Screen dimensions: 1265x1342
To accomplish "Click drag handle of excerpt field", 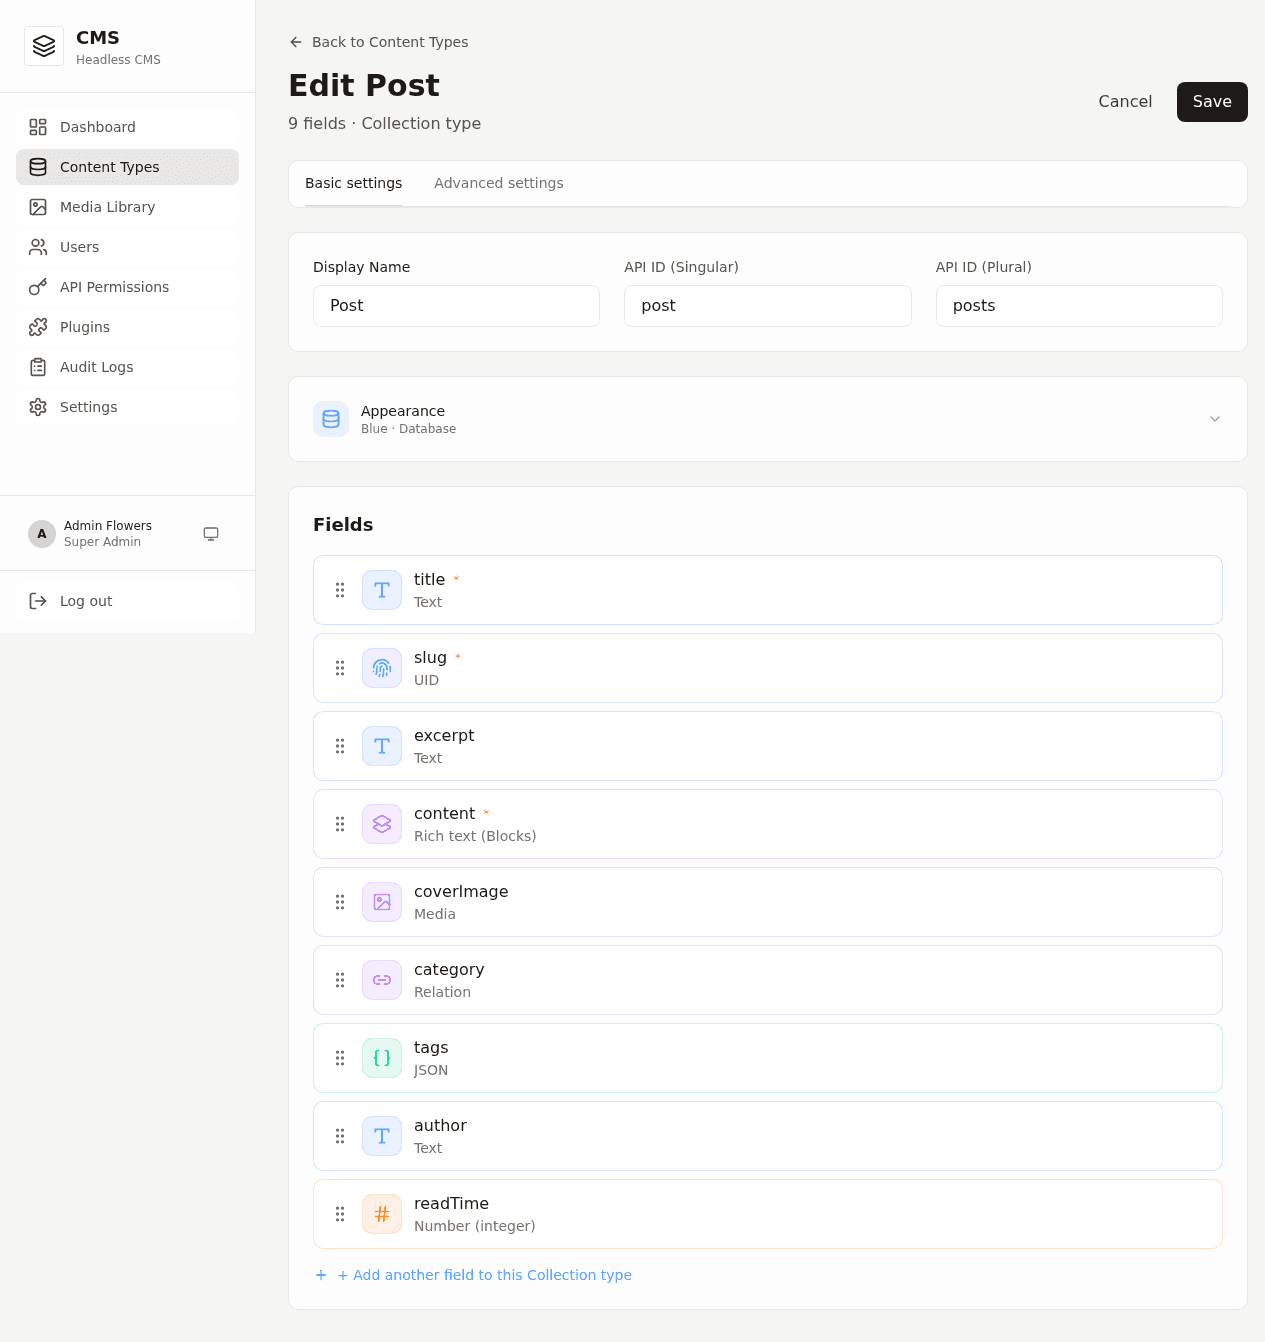I will pyautogui.click(x=340, y=746).
